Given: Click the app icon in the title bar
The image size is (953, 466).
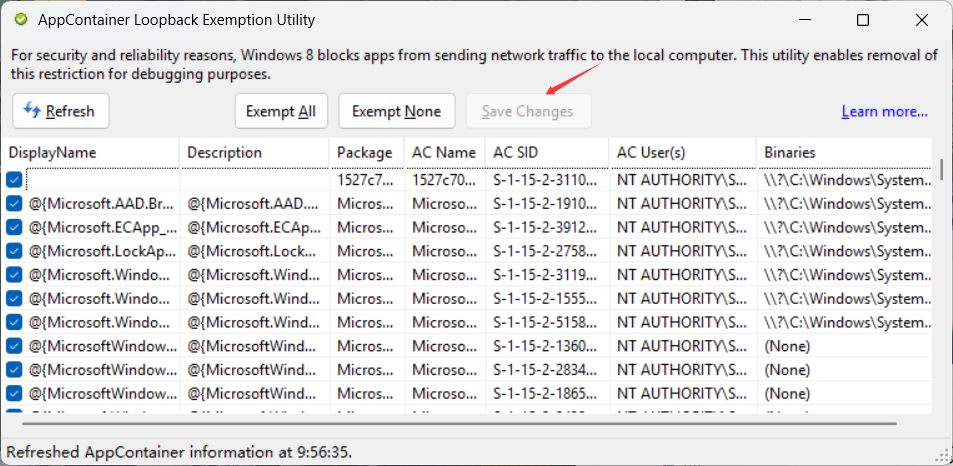Looking at the screenshot, I should [21, 20].
